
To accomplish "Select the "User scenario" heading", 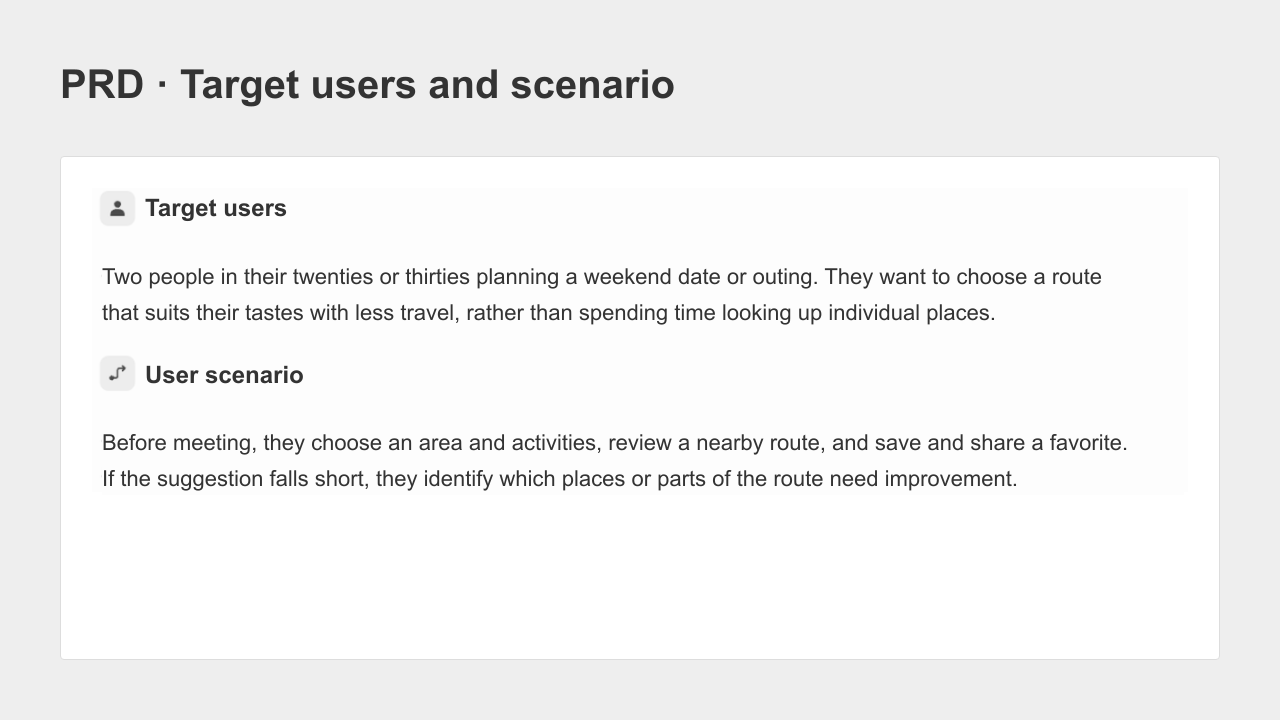I will click(224, 375).
